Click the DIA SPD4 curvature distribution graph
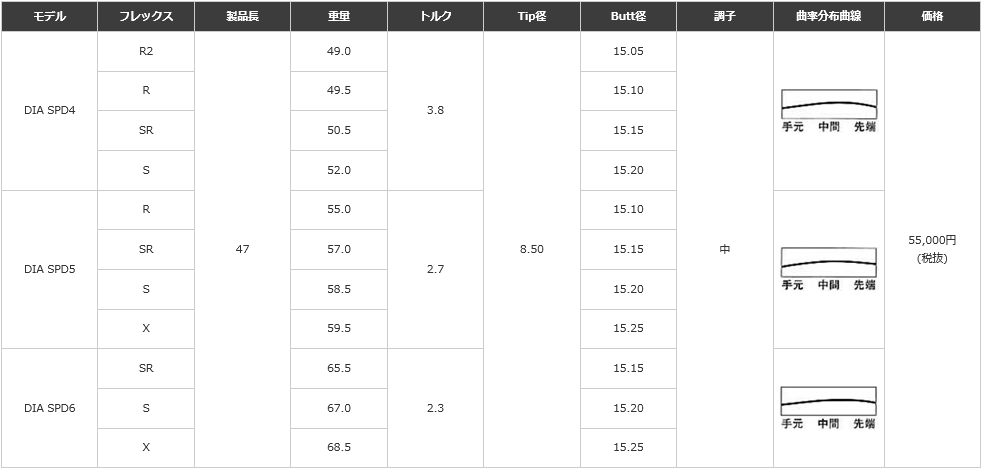 click(x=828, y=111)
